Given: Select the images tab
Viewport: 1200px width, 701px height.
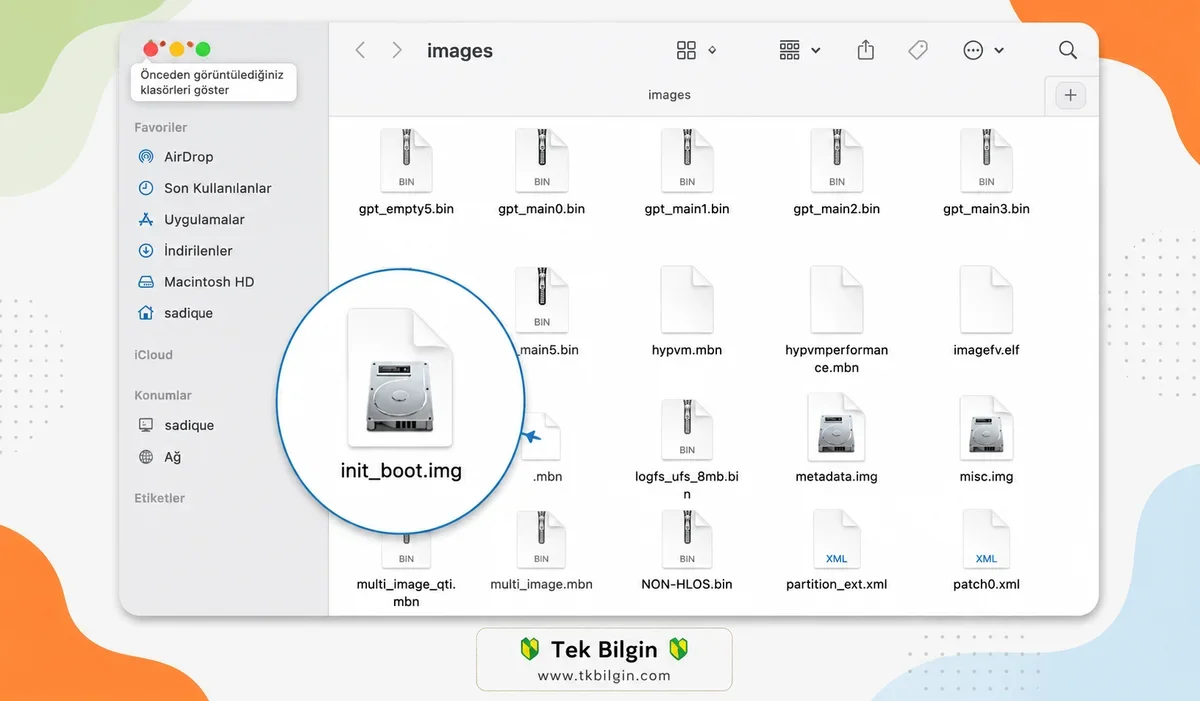Looking at the screenshot, I should point(669,95).
